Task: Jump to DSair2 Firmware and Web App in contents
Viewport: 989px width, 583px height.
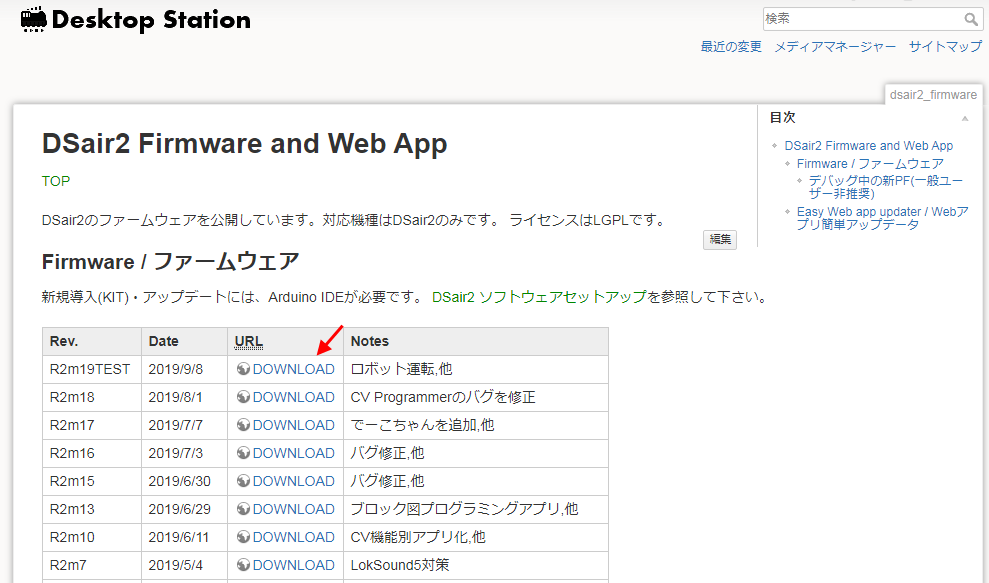Action: pos(869,146)
